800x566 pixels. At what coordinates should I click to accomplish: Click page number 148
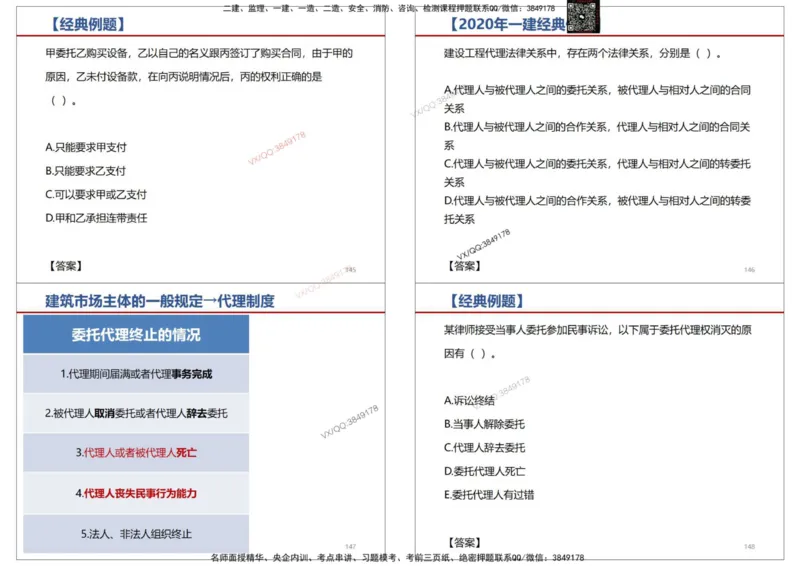[749, 547]
